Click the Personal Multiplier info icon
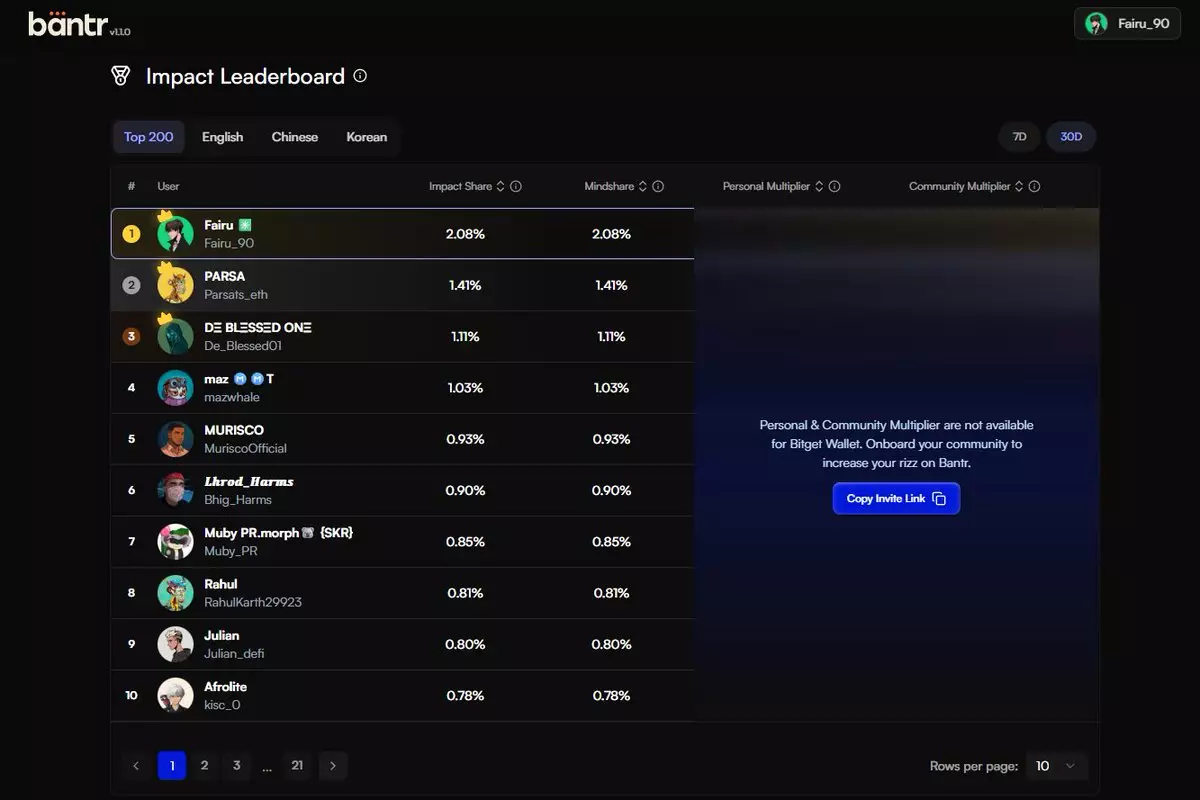The width and height of the screenshot is (1200, 800). pos(834,187)
